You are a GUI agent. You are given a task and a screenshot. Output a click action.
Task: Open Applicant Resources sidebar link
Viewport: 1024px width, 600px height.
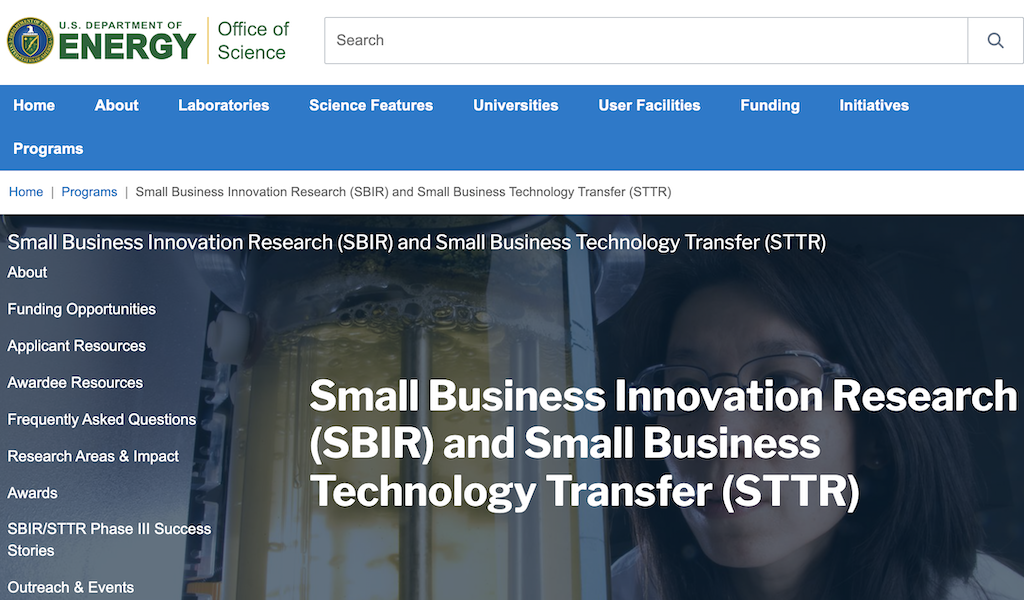pos(77,346)
